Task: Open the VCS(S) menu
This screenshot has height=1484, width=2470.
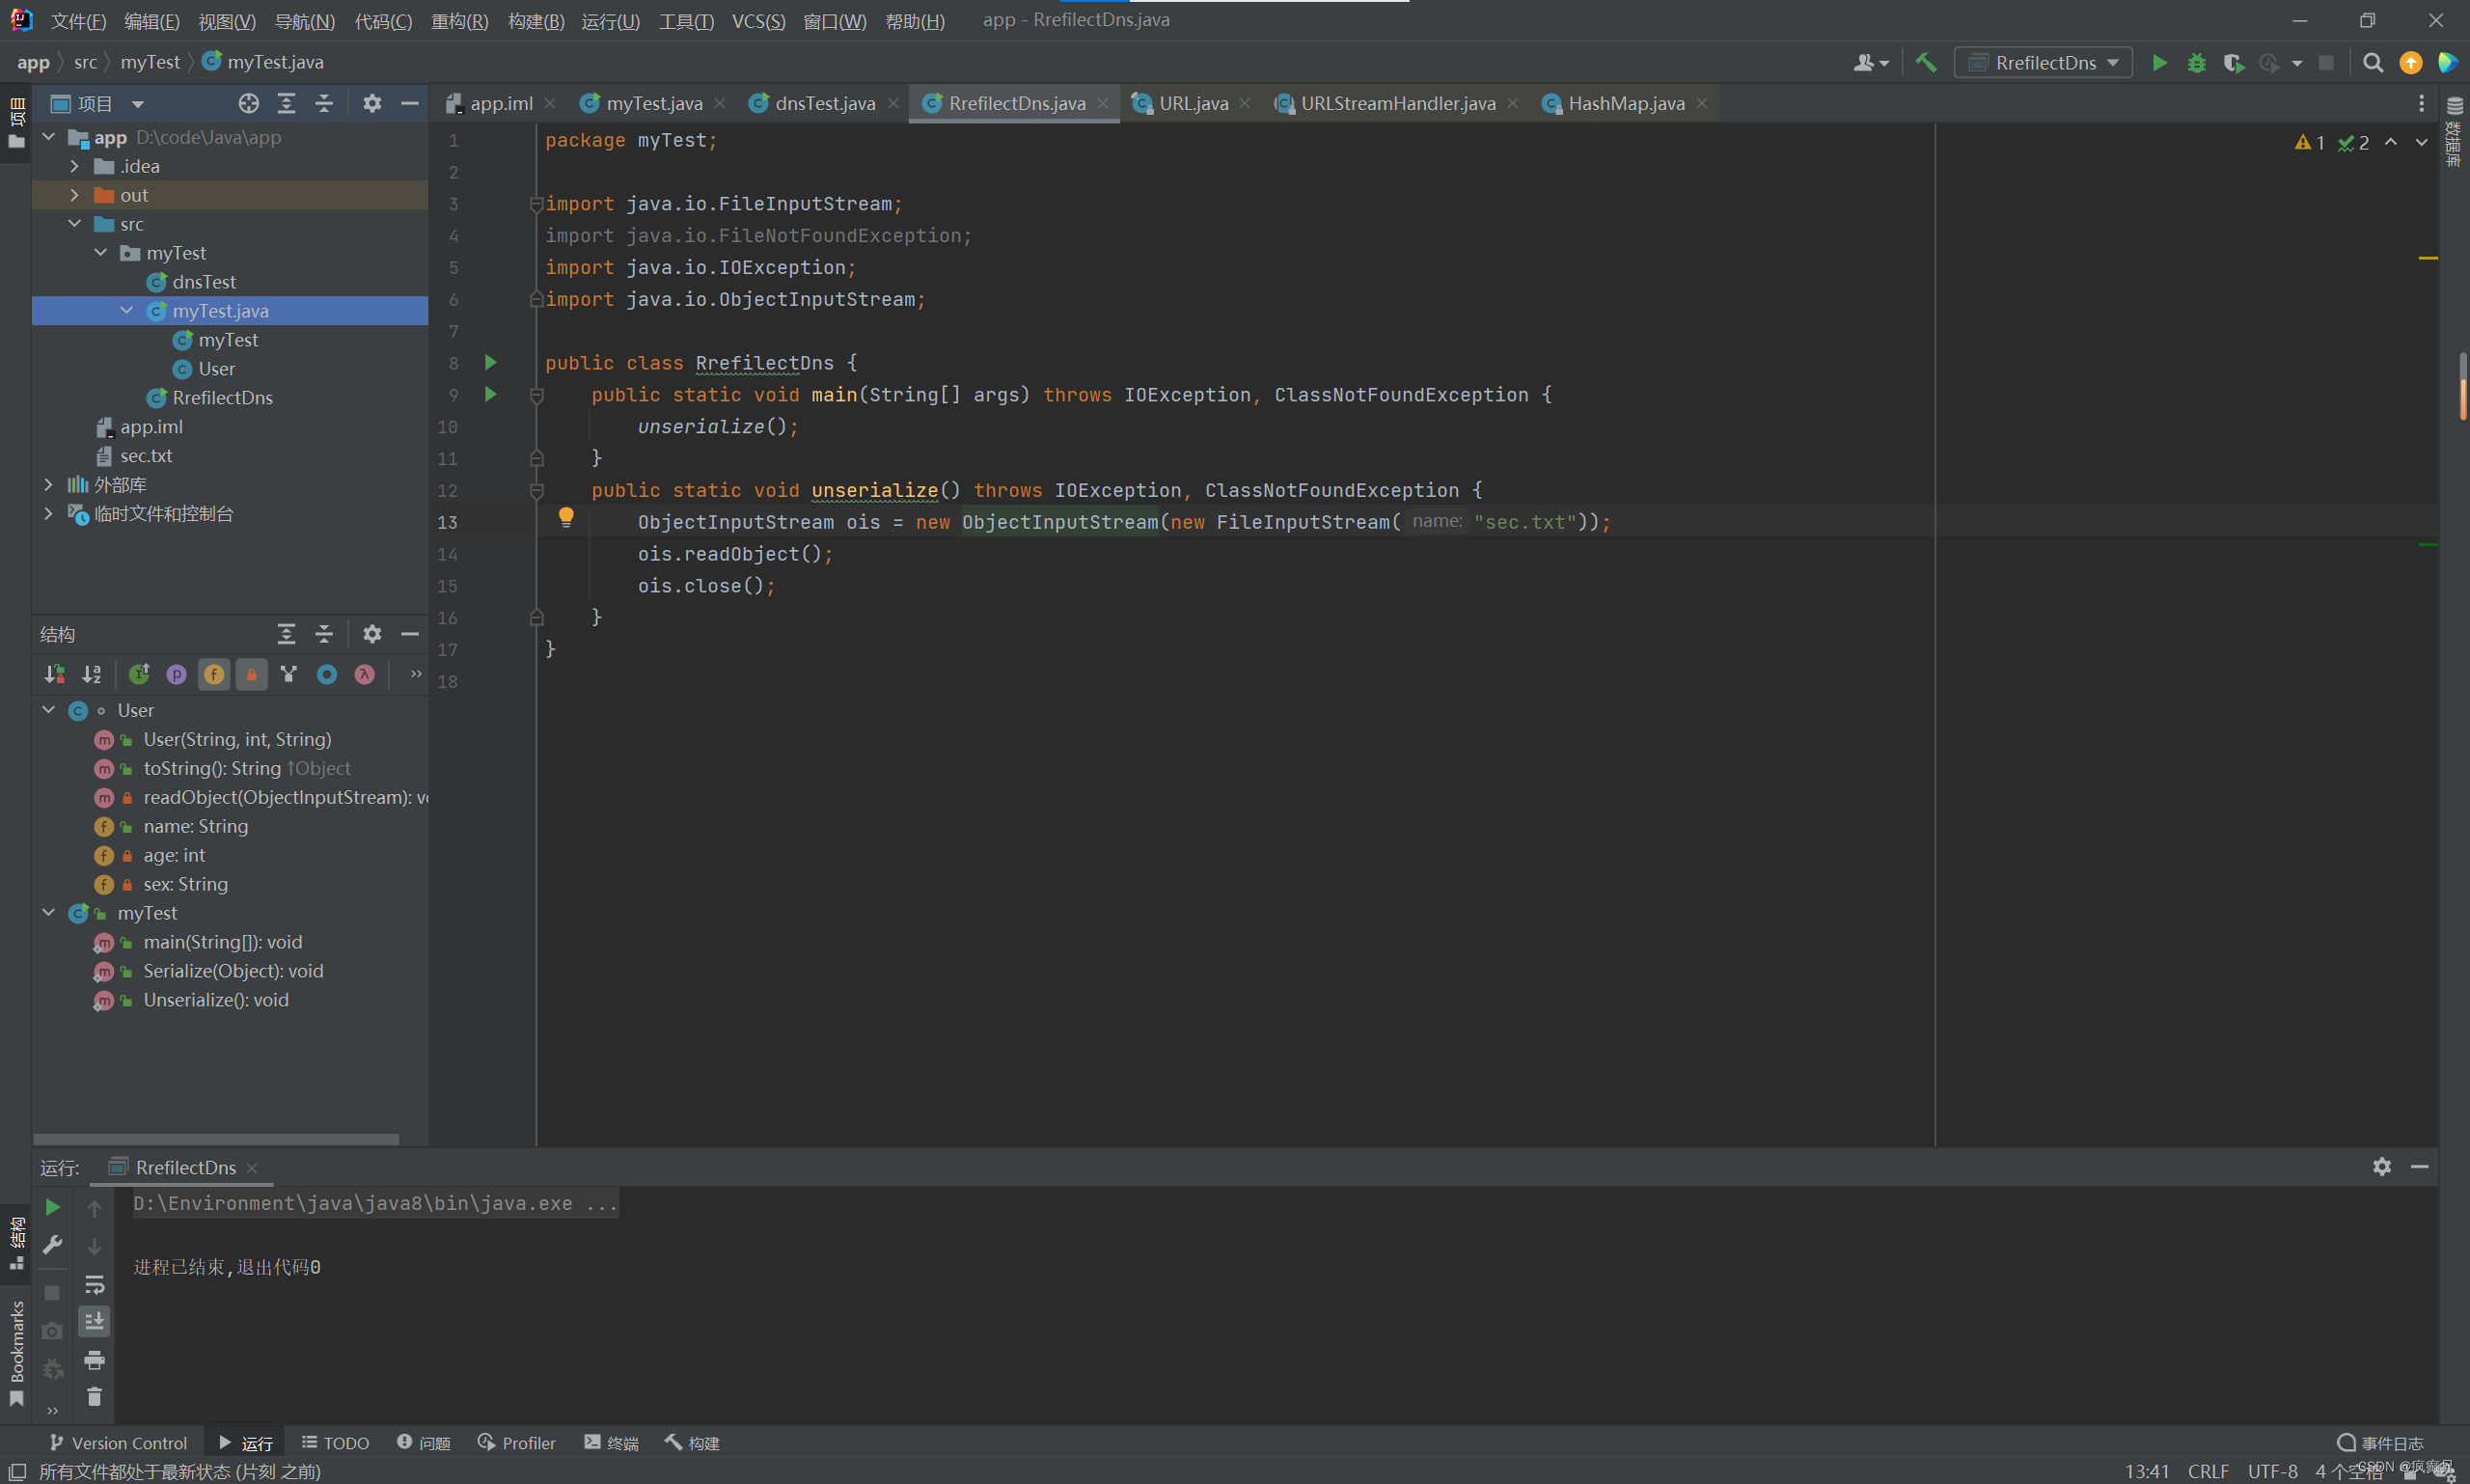Action: pos(758,21)
